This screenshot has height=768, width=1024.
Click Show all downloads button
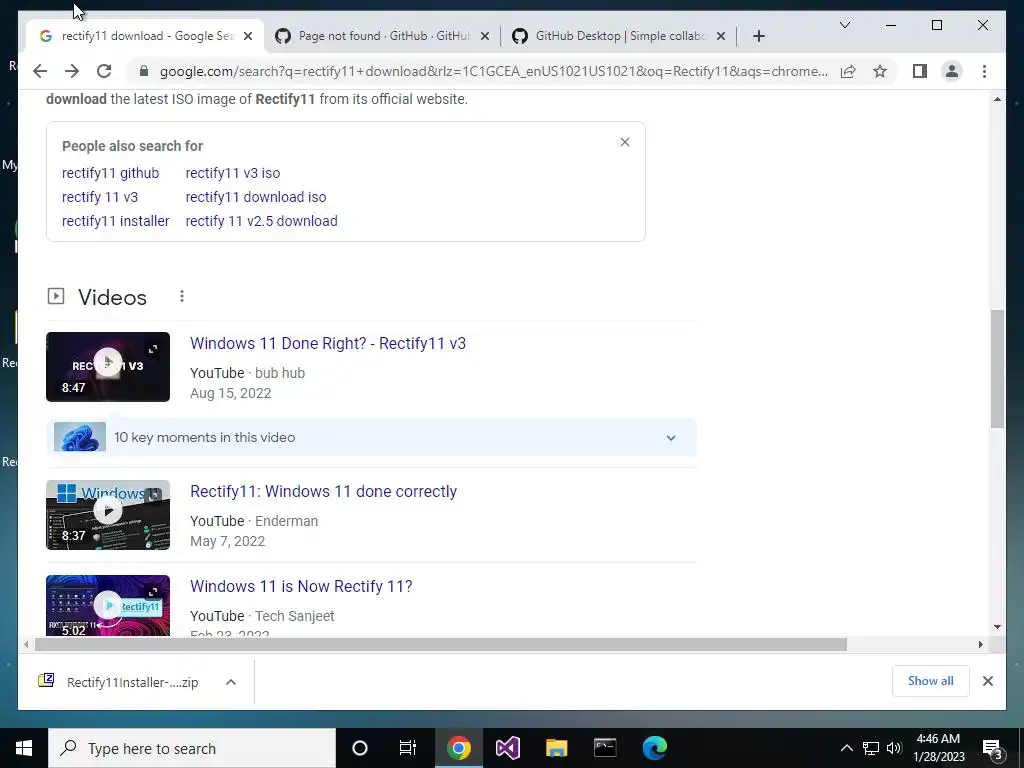pyautogui.click(x=931, y=681)
